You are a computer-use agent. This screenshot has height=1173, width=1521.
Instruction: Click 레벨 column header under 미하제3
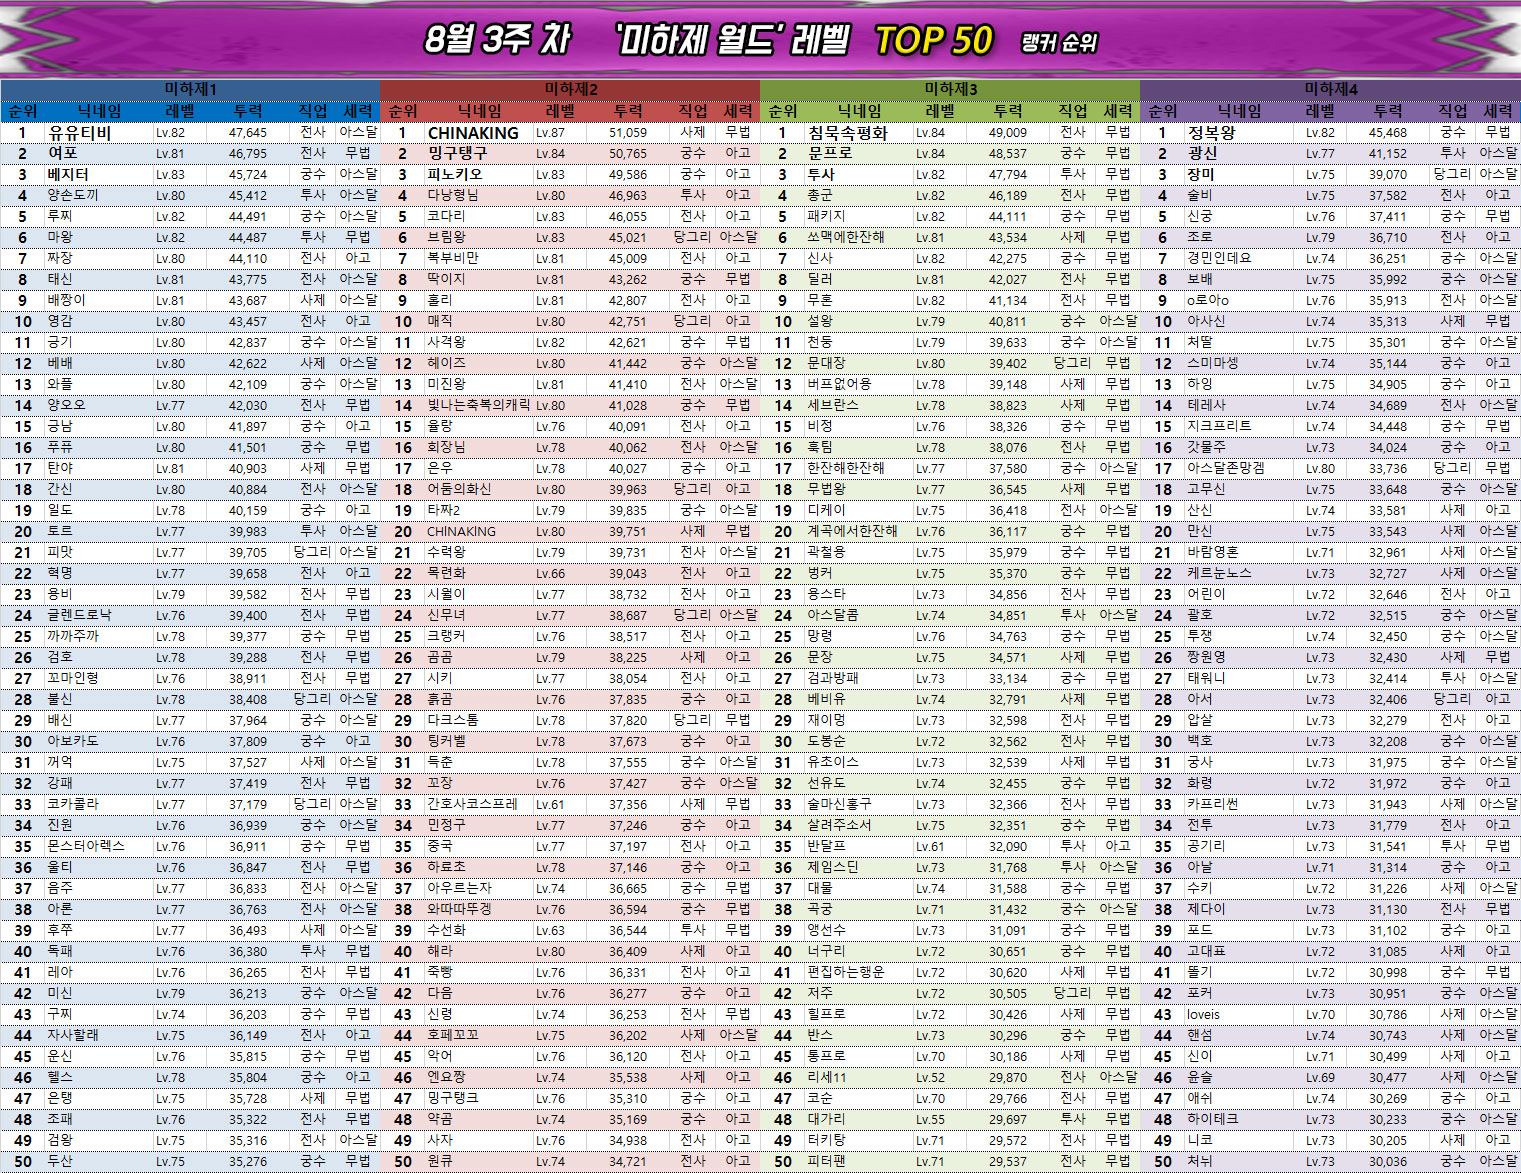pyautogui.click(x=940, y=111)
